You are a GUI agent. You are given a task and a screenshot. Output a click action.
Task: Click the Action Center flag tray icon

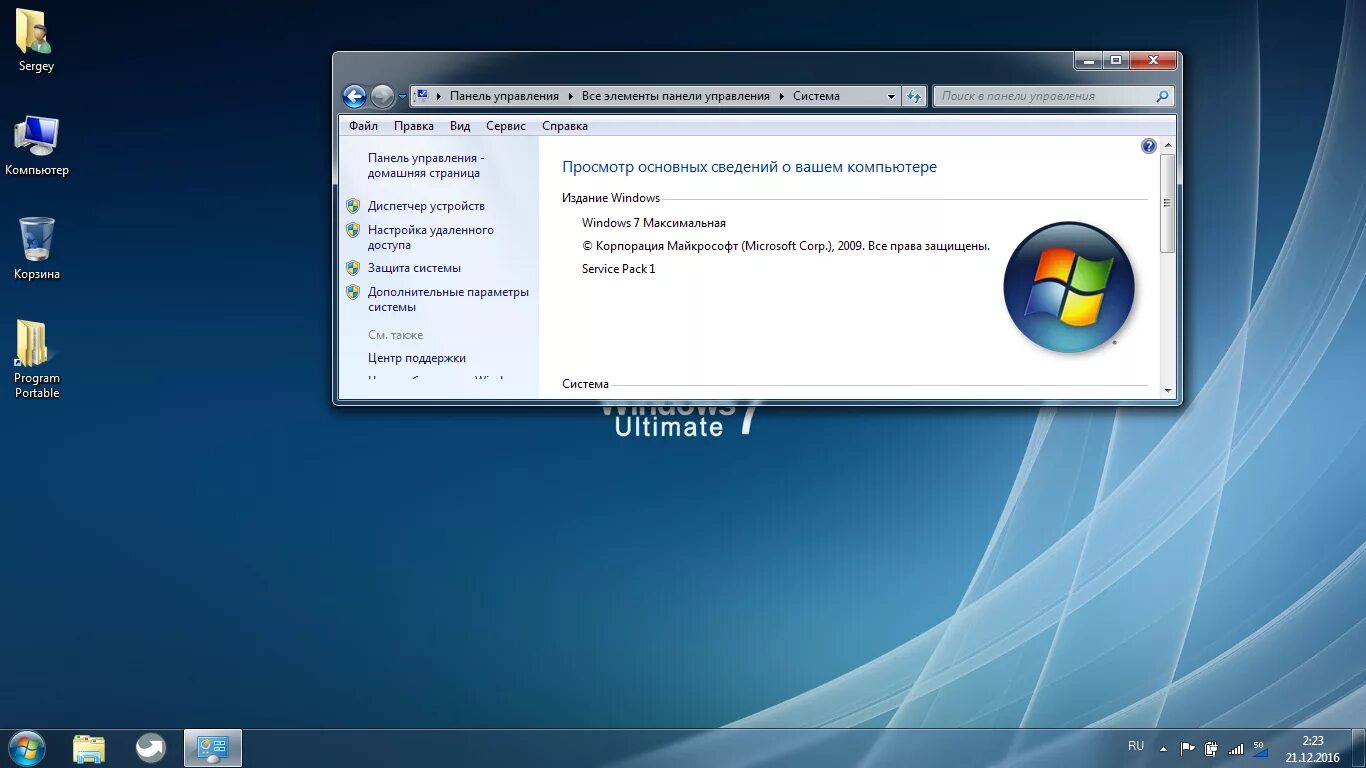click(x=1188, y=748)
